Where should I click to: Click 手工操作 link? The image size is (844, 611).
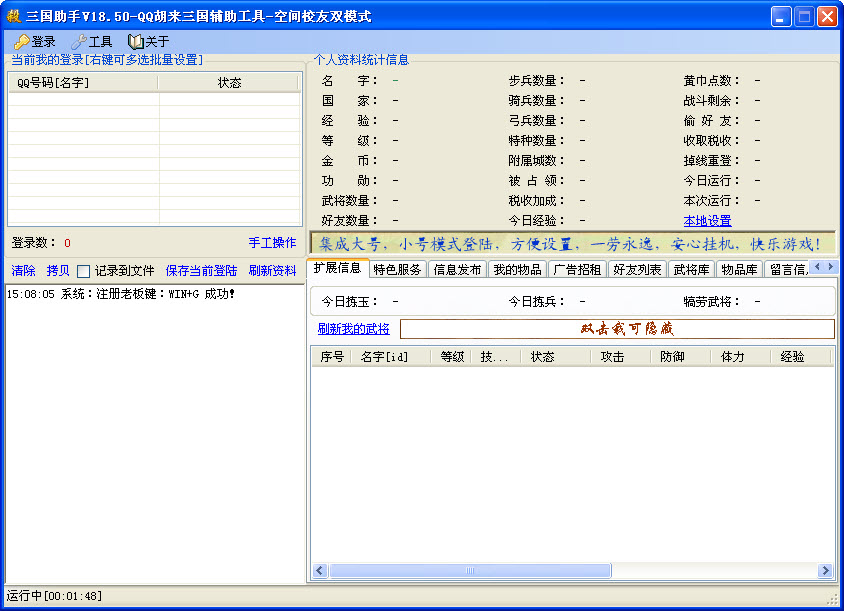click(272, 243)
